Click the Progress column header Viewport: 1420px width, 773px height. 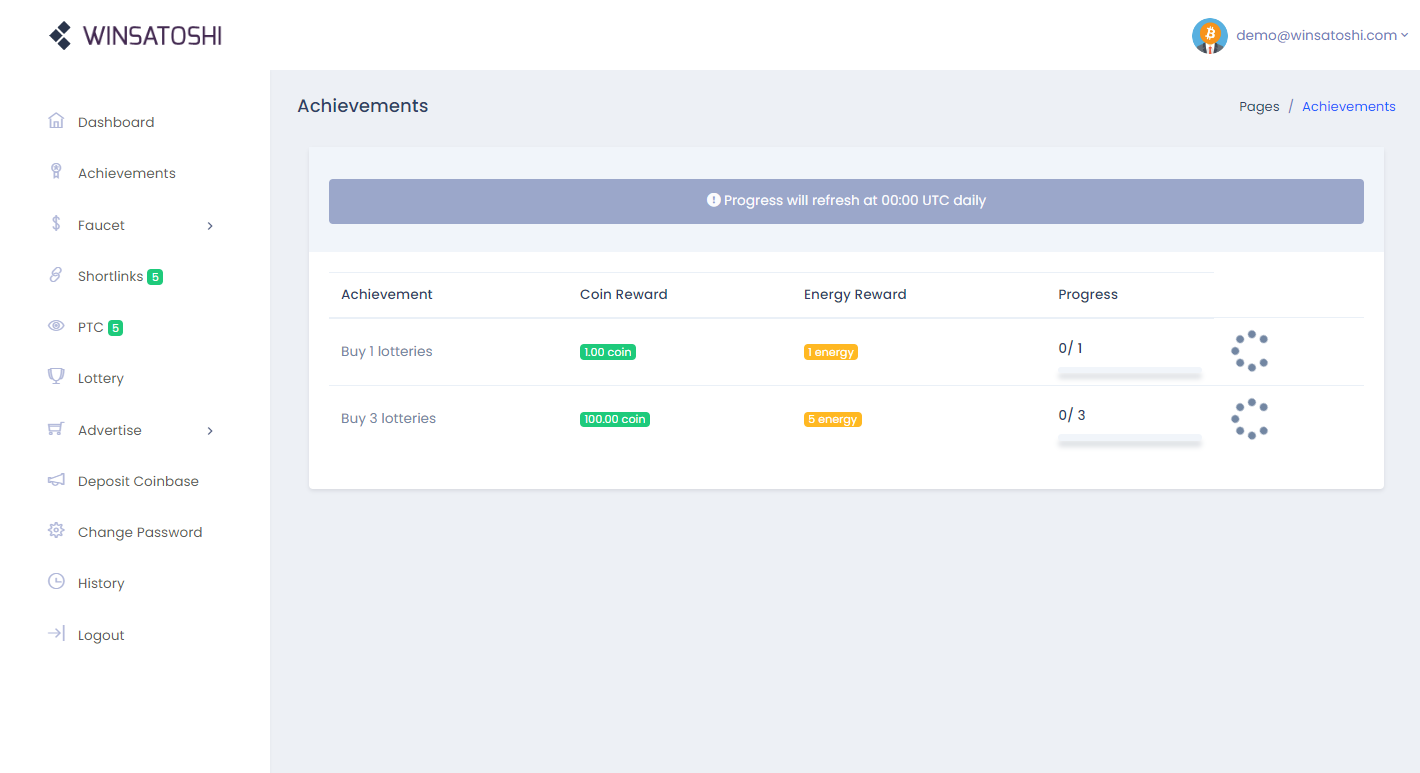(1088, 294)
